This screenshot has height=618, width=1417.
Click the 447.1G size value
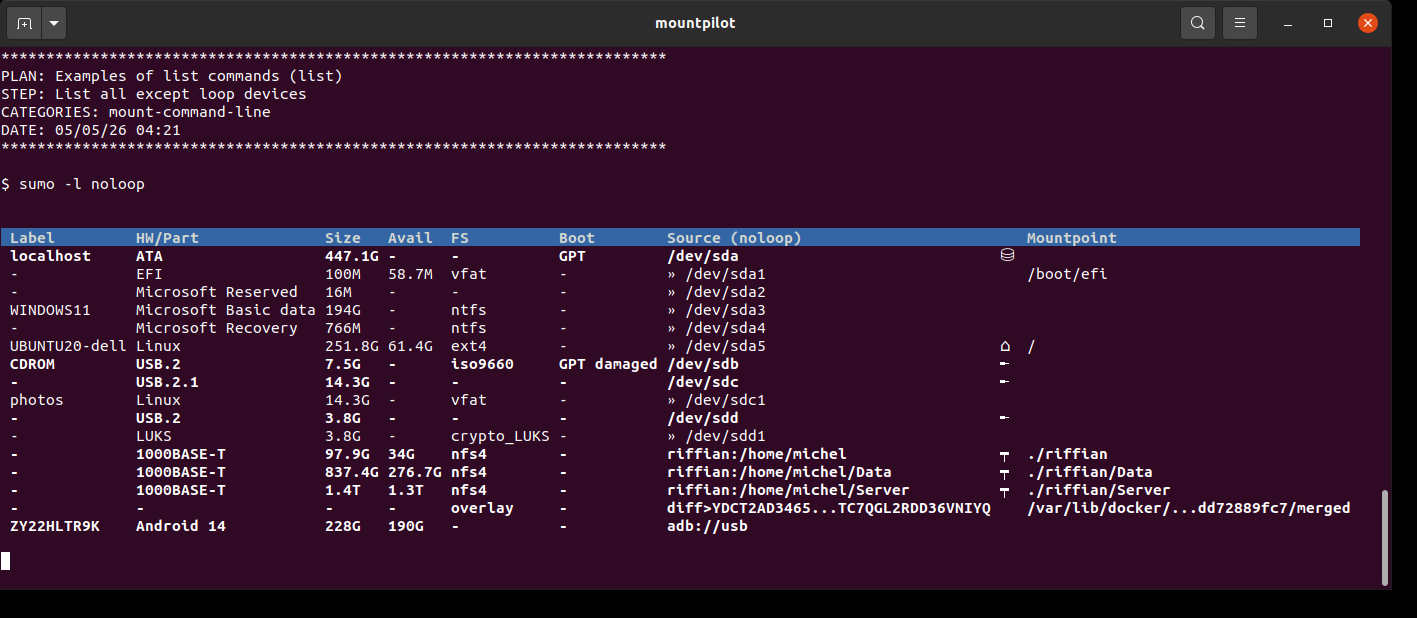click(x=352, y=256)
